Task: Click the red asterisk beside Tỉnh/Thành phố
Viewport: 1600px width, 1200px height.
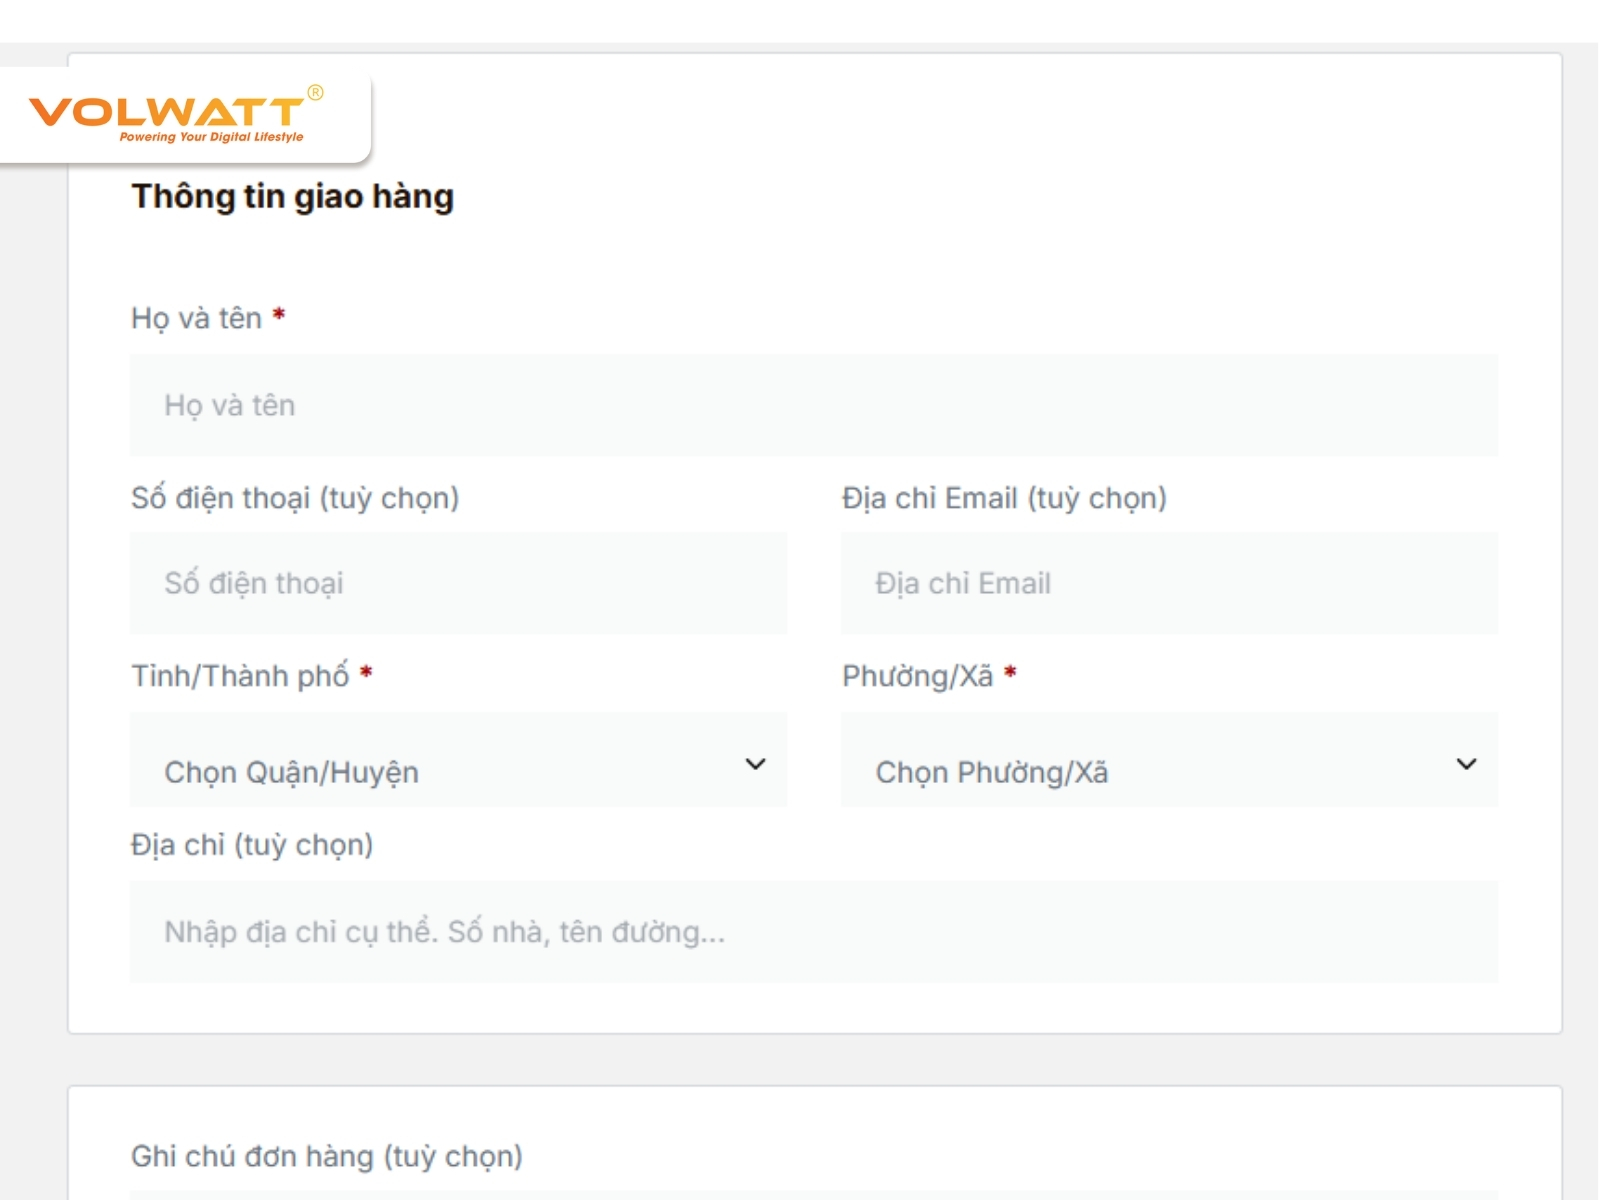Action: 366,672
